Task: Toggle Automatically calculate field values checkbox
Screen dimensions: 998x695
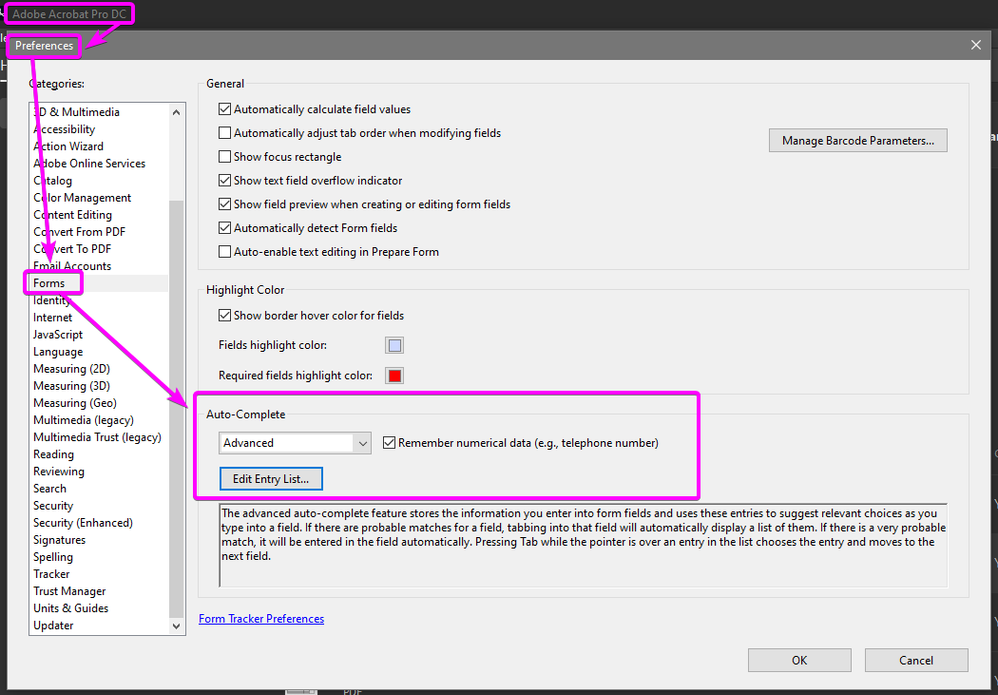Action: pyautogui.click(x=225, y=109)
